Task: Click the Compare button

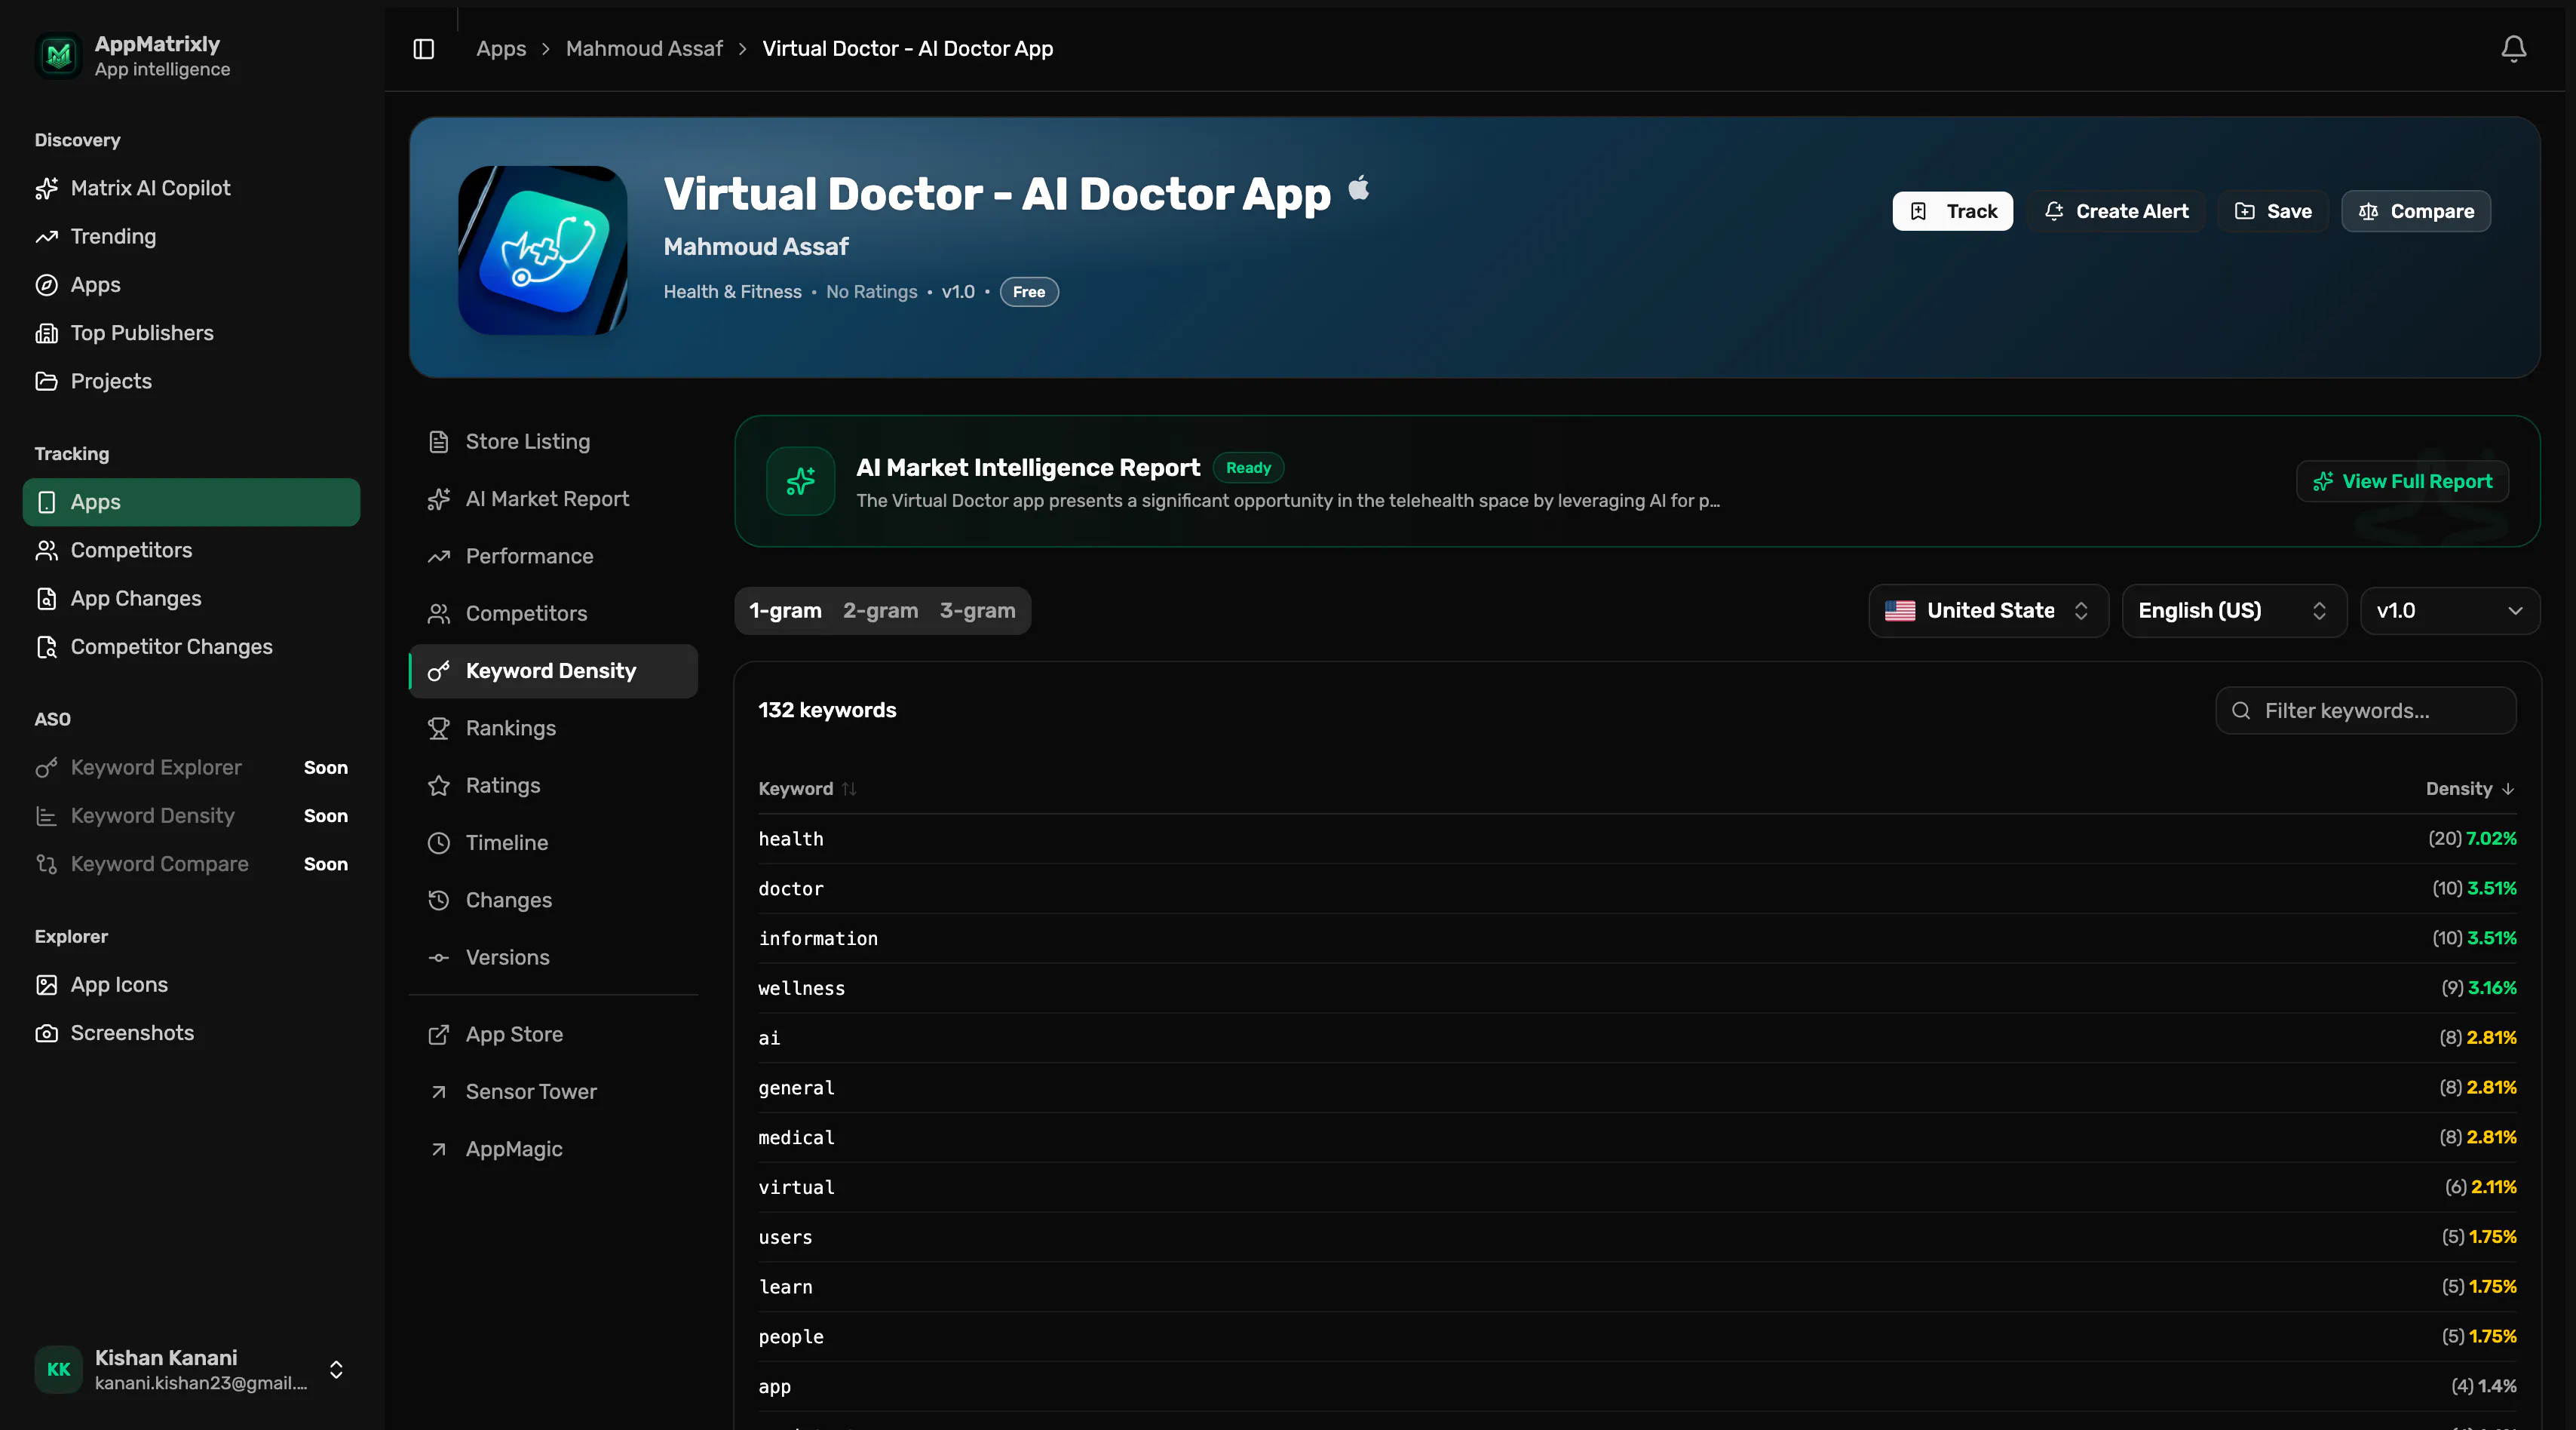Action: point(2416,211)
